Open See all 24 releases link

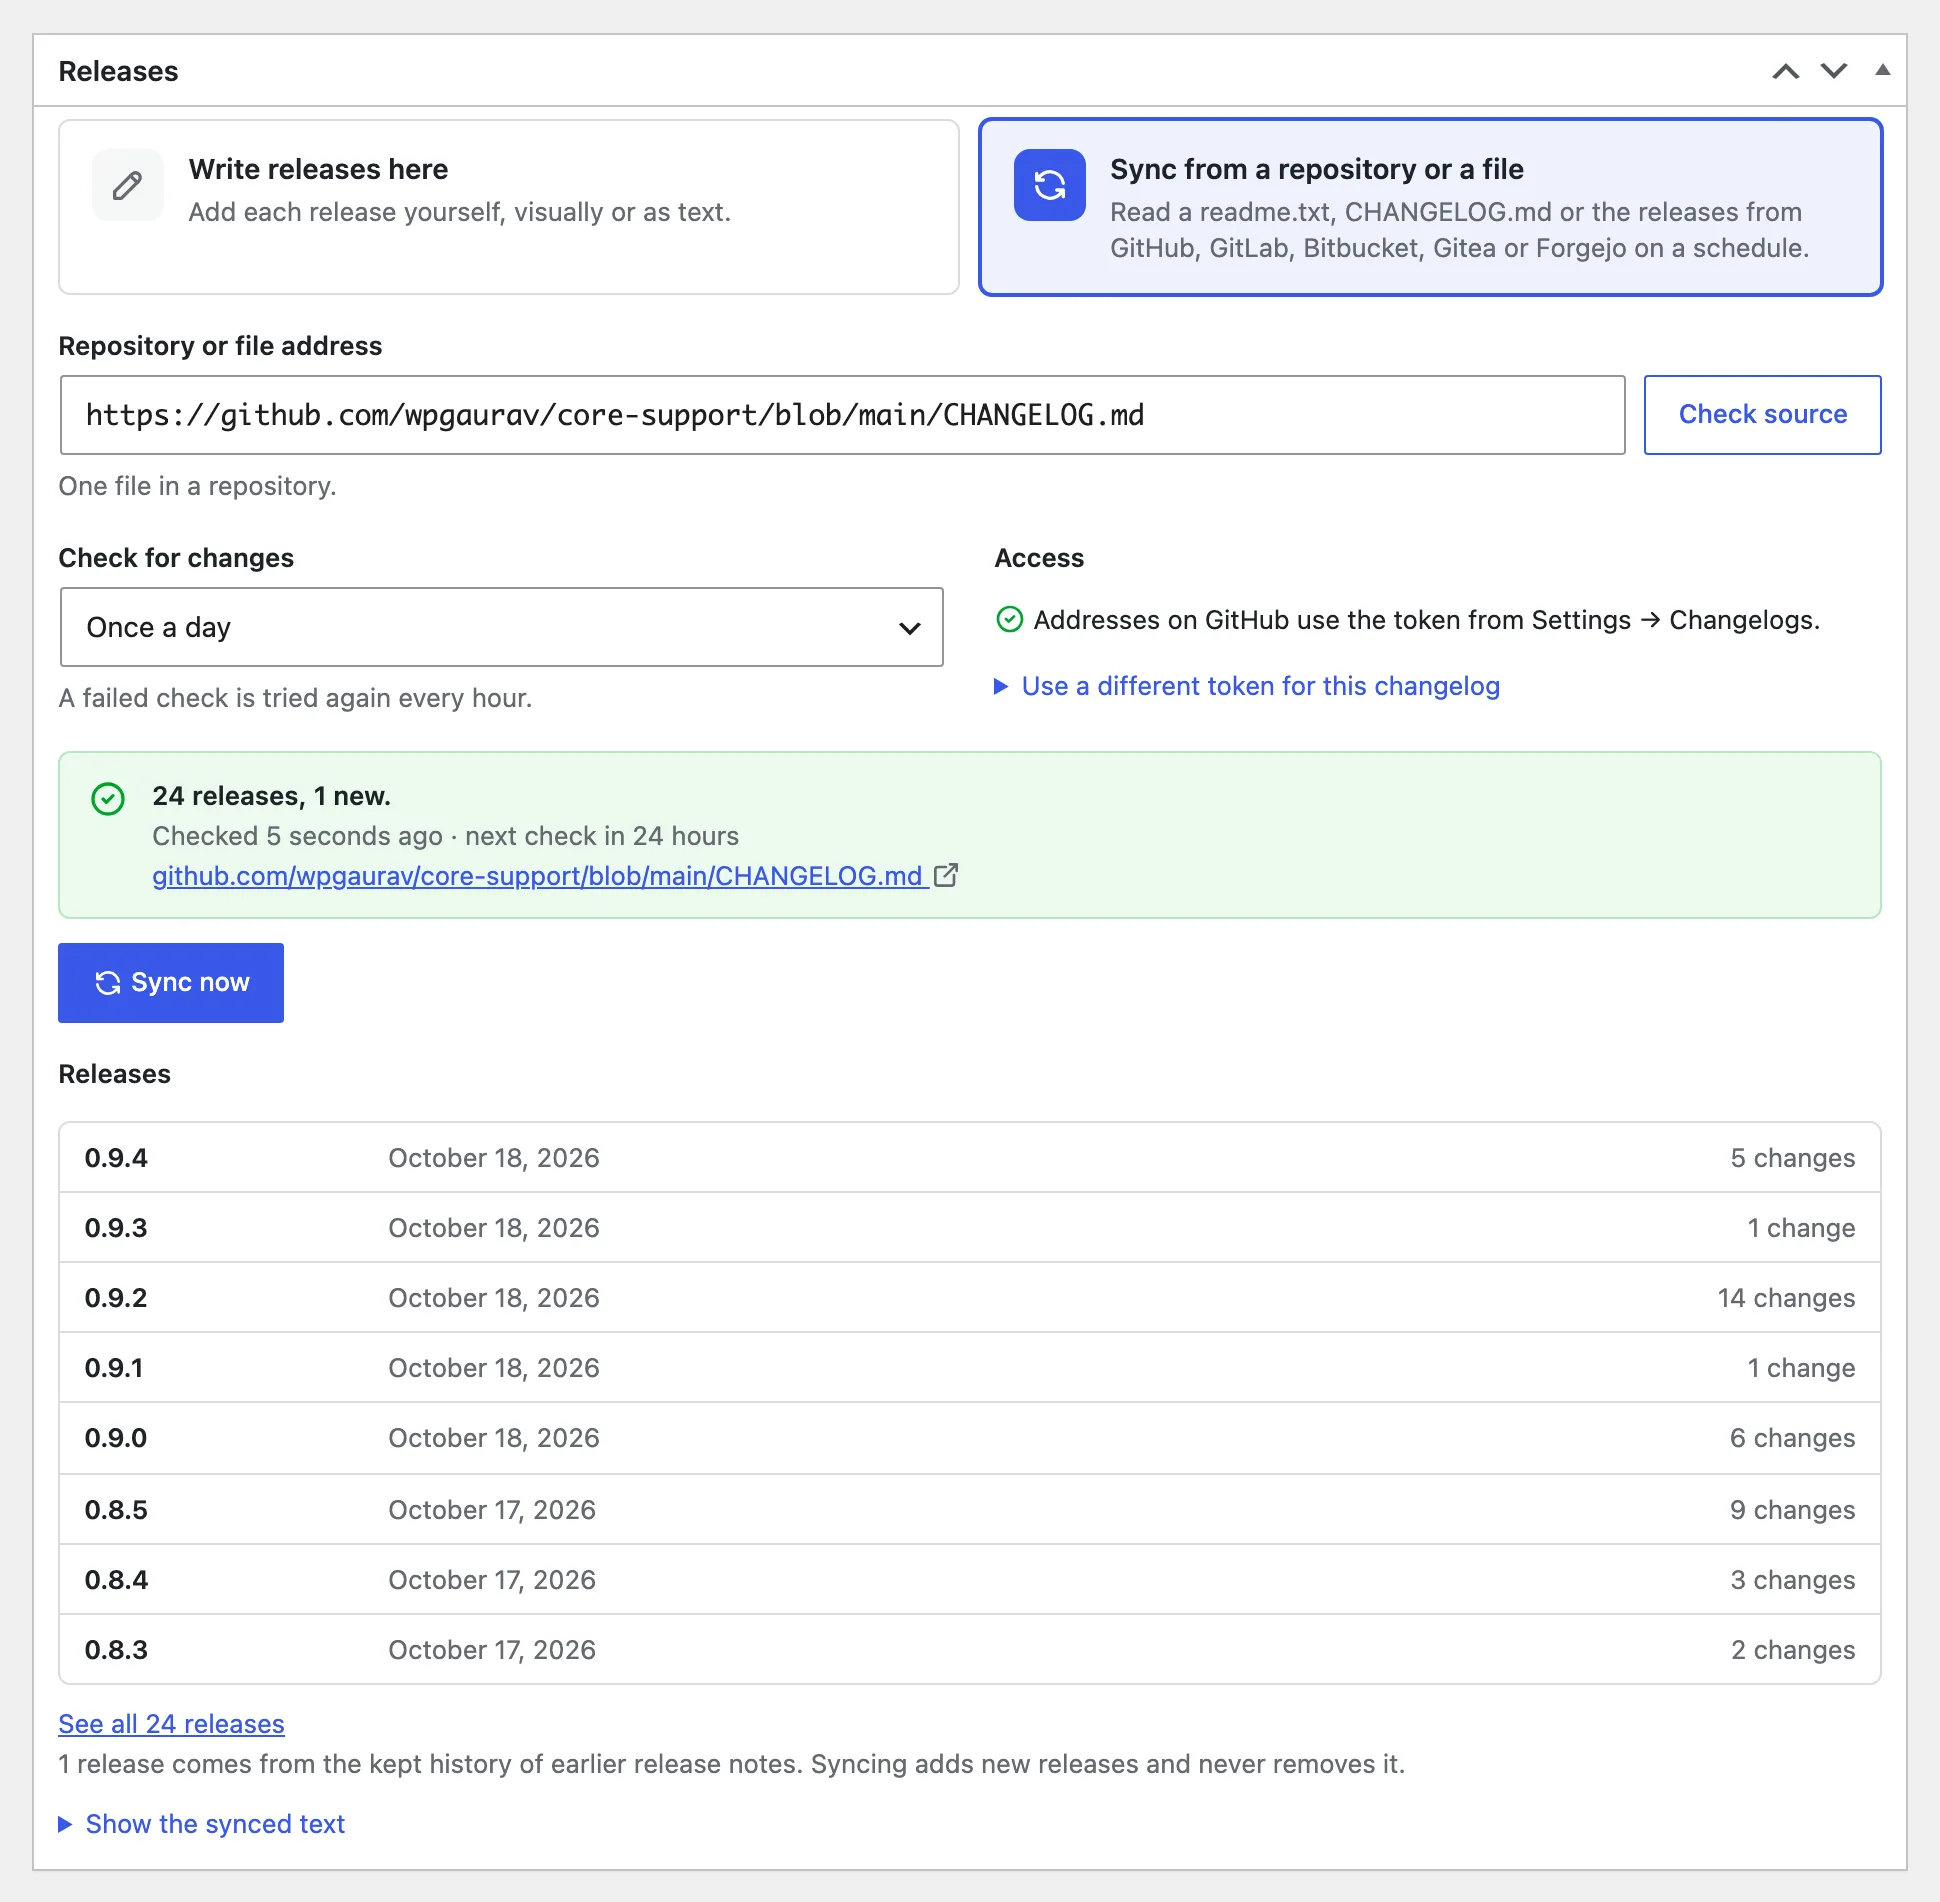point(171,1724)
